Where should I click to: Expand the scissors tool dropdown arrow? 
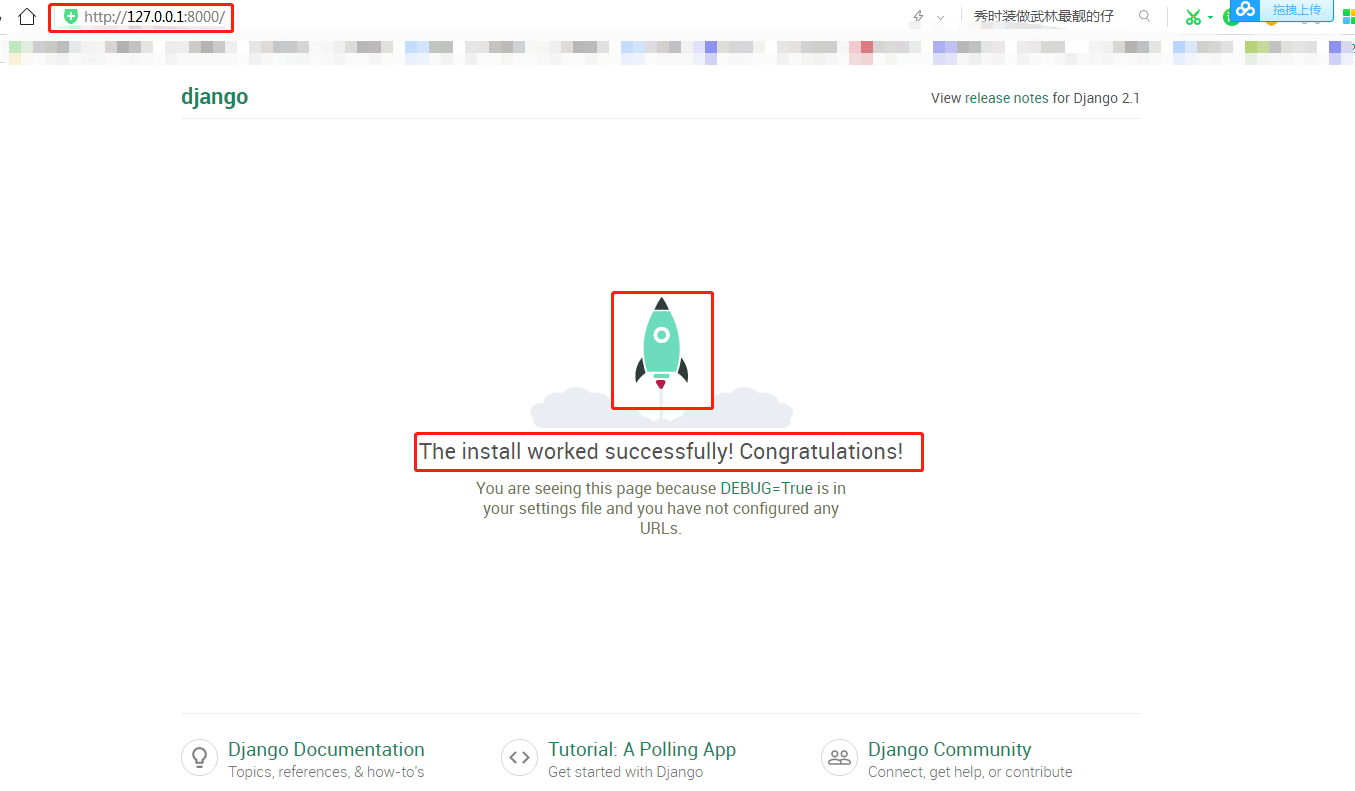tap(1210, 18)
